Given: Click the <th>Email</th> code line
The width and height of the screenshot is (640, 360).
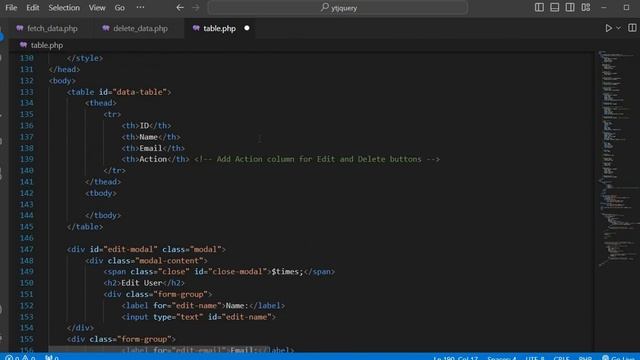Looking at the screenshot, I should click(x=153, y=148).
